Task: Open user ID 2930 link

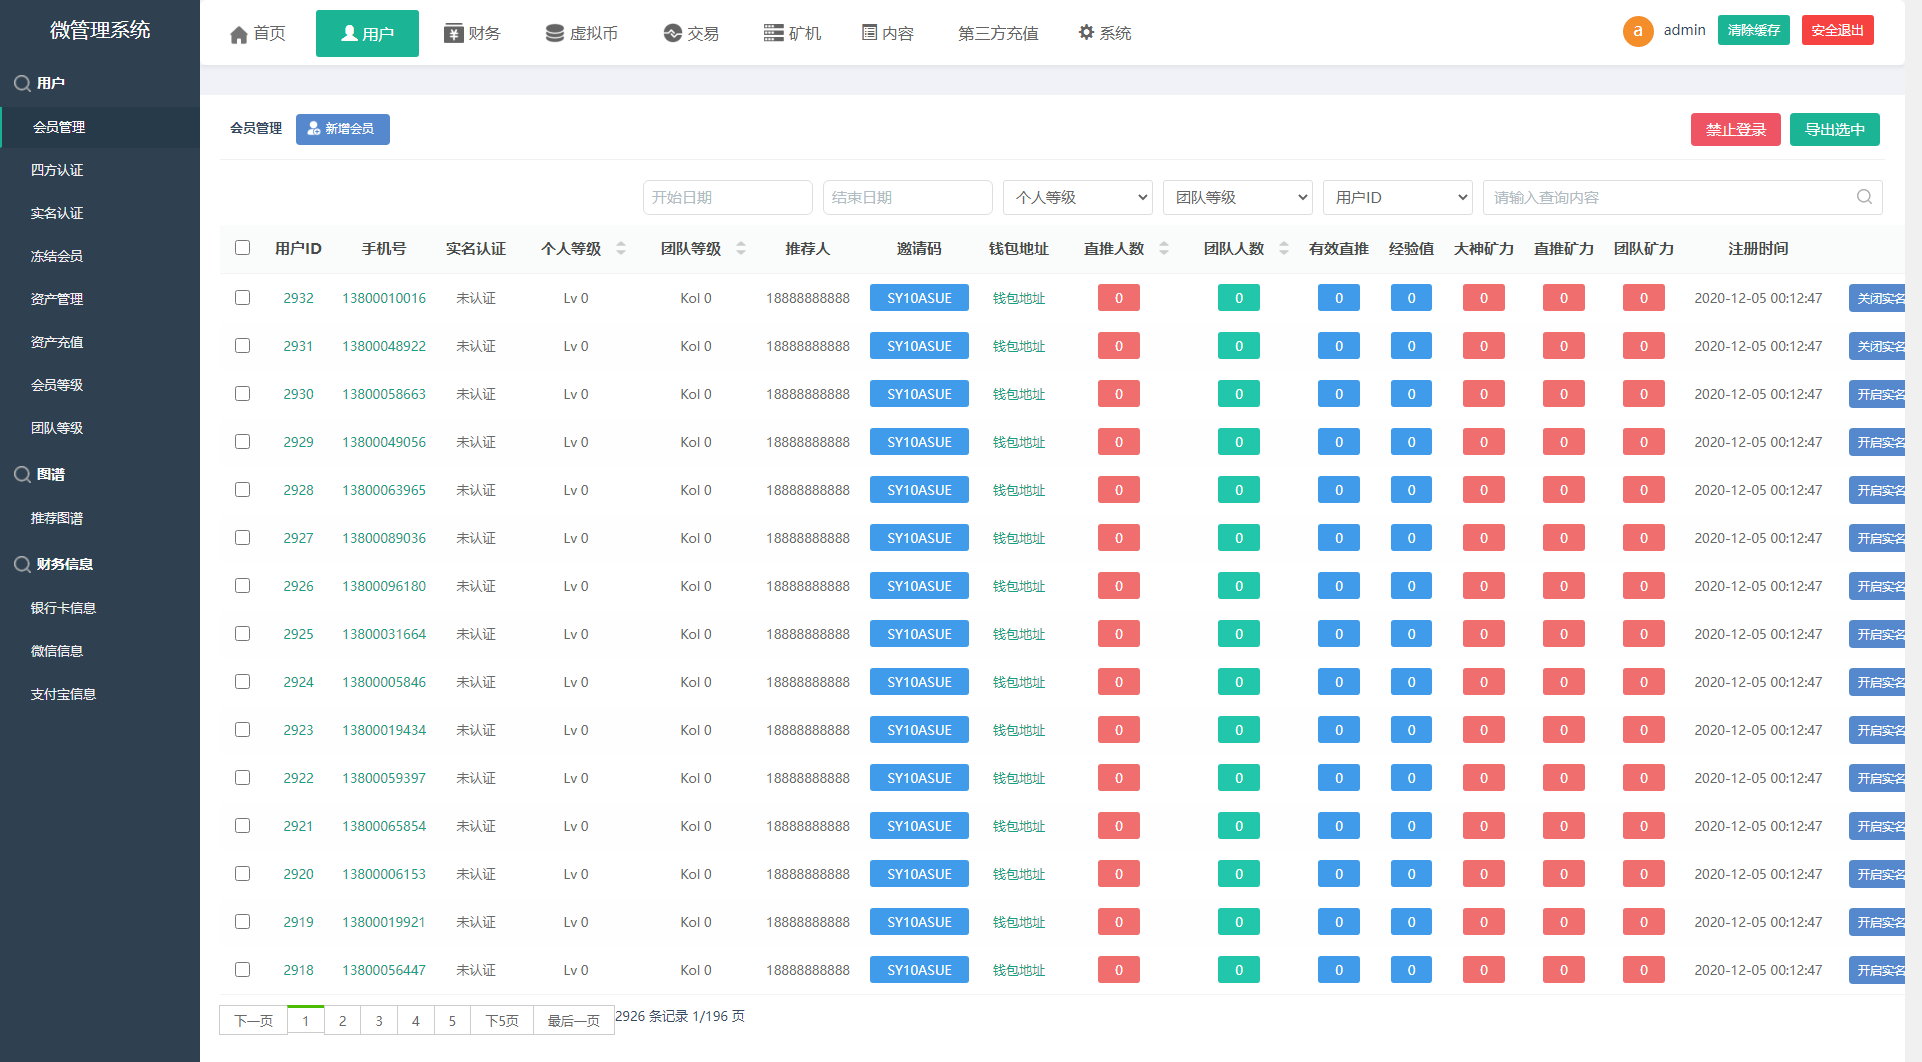Action: point(298,394)
